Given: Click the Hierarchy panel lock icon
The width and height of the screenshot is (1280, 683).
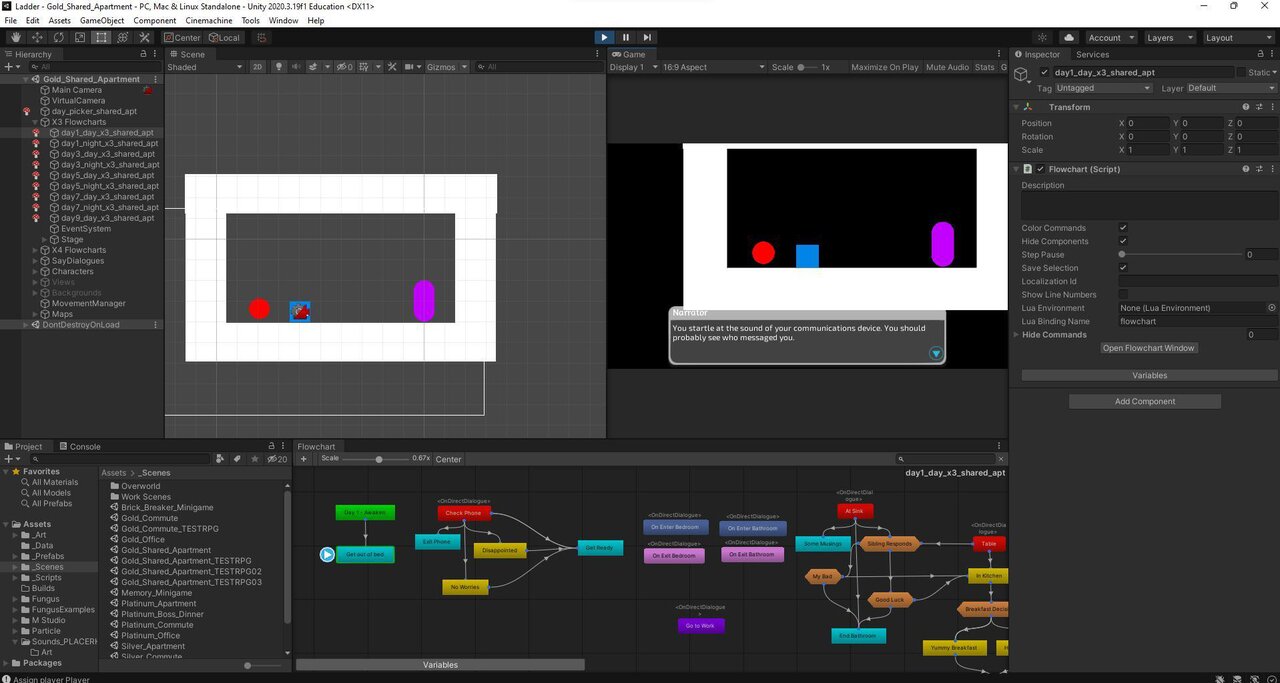Looking at the screenshot, I should tap(143, 54).
